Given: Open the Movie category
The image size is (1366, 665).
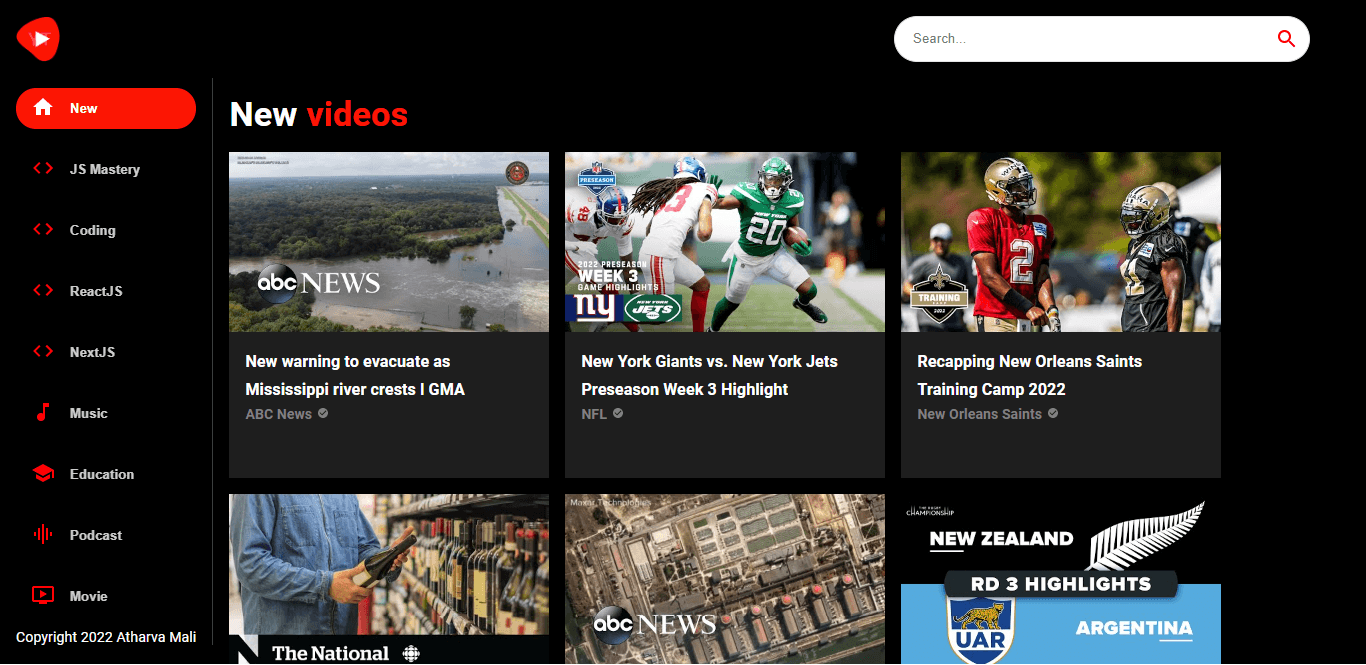Looking at the screenshot, I should click(106, 596).
